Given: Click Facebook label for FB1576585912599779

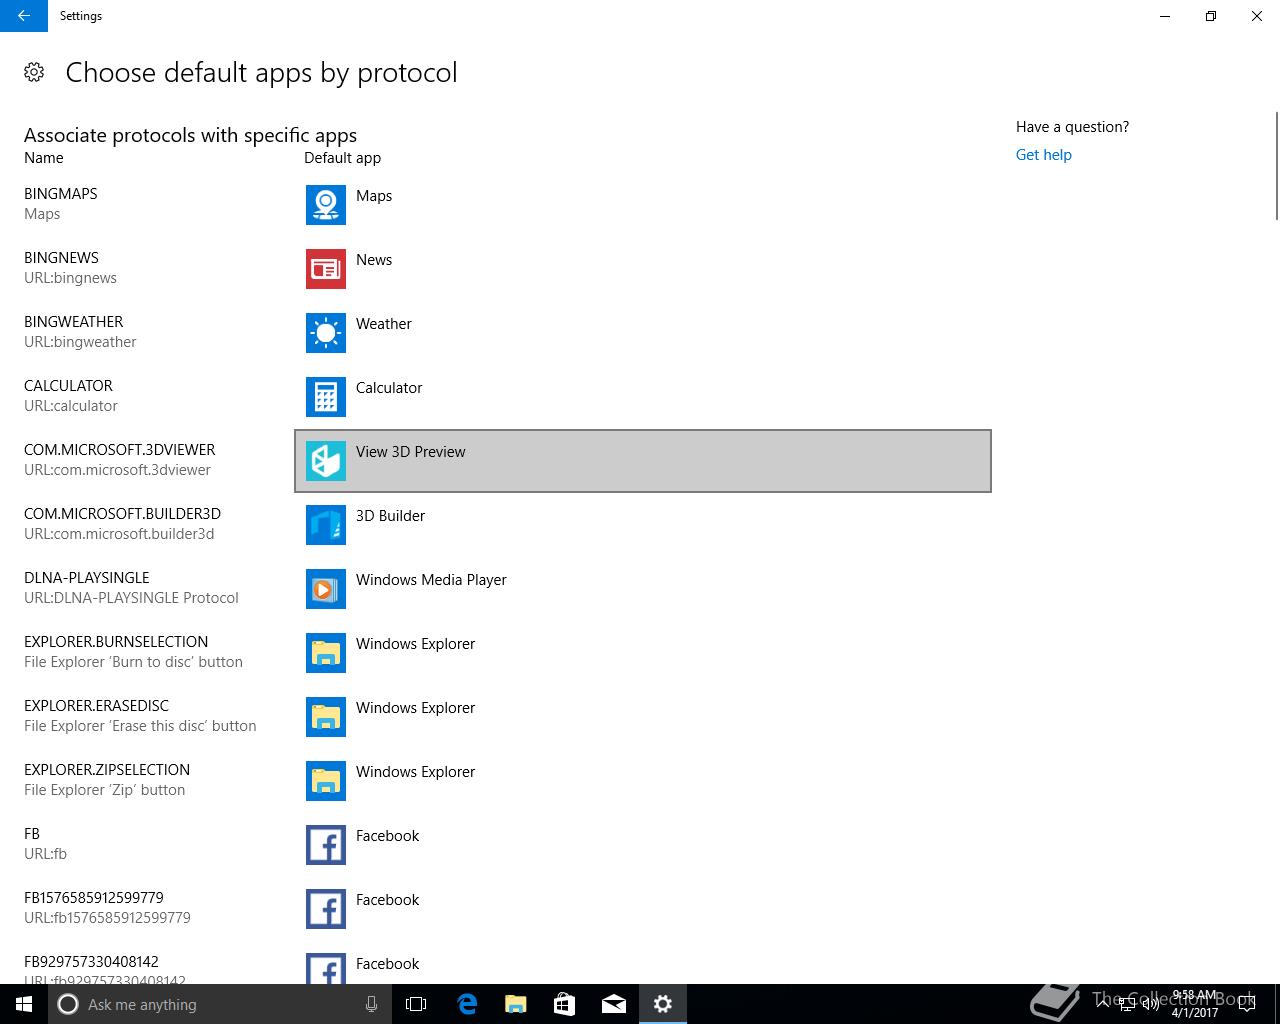Looking at the screenshot, I should pos(387,900).
